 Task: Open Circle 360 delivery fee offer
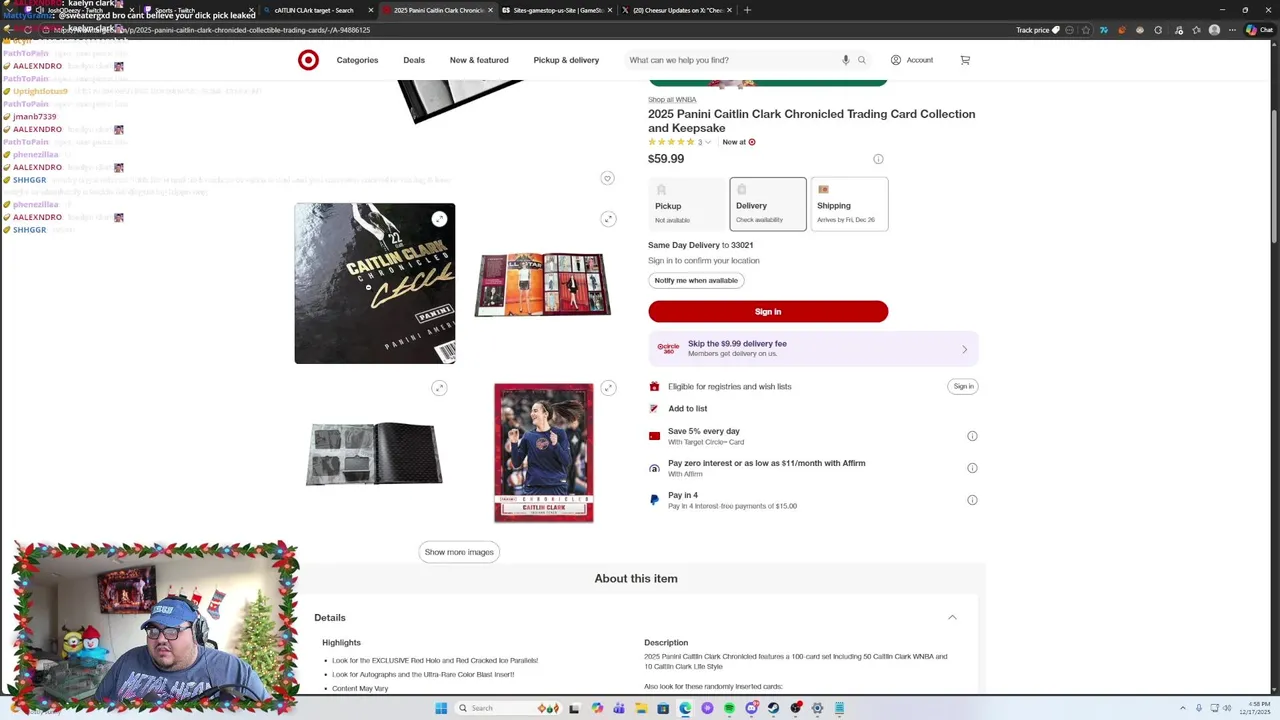tap(813, 348)
